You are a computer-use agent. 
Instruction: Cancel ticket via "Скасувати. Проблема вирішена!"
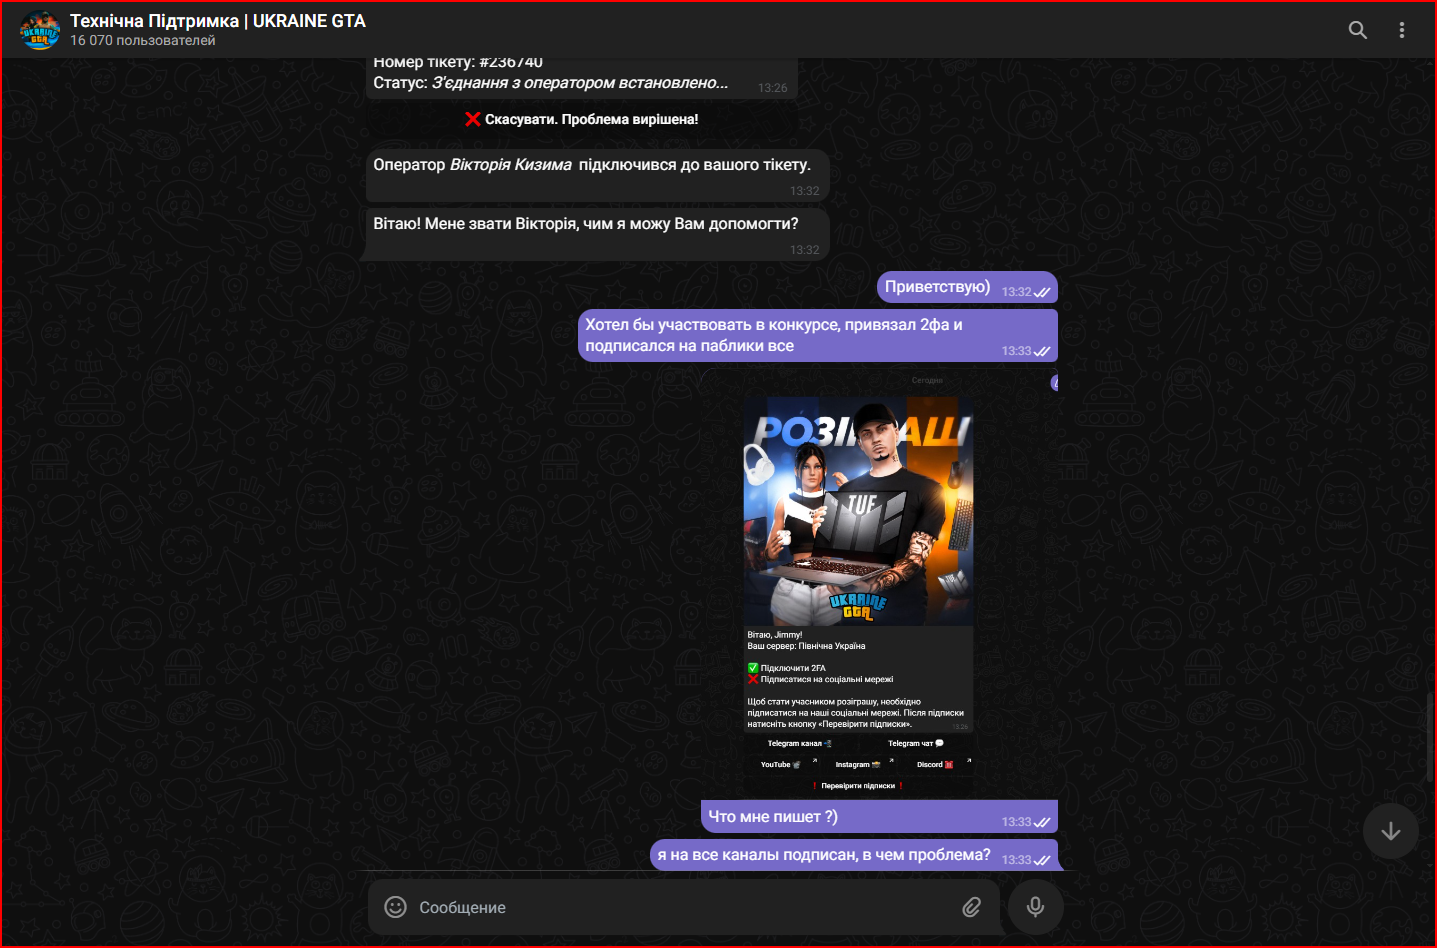point(582,119)
